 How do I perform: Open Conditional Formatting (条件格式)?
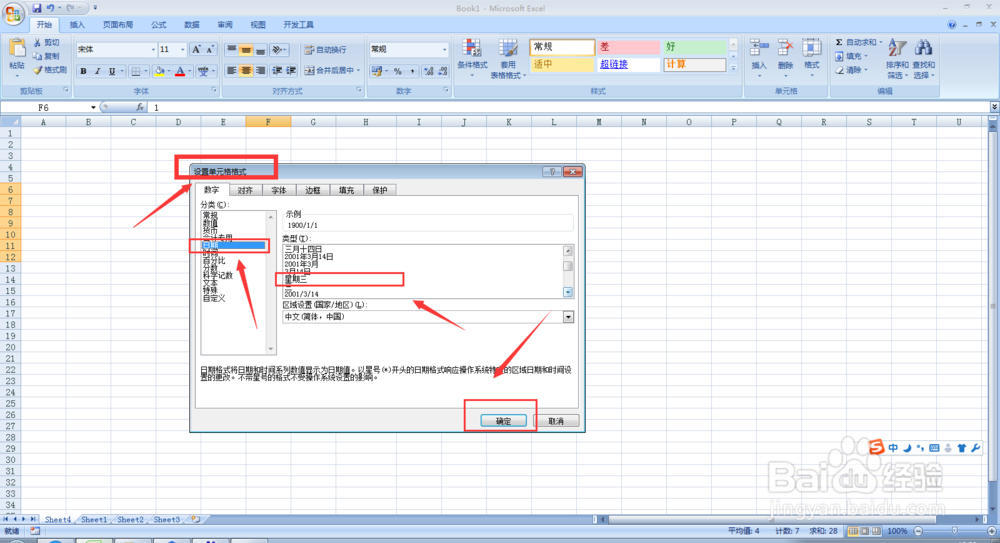tap(472, 57)
